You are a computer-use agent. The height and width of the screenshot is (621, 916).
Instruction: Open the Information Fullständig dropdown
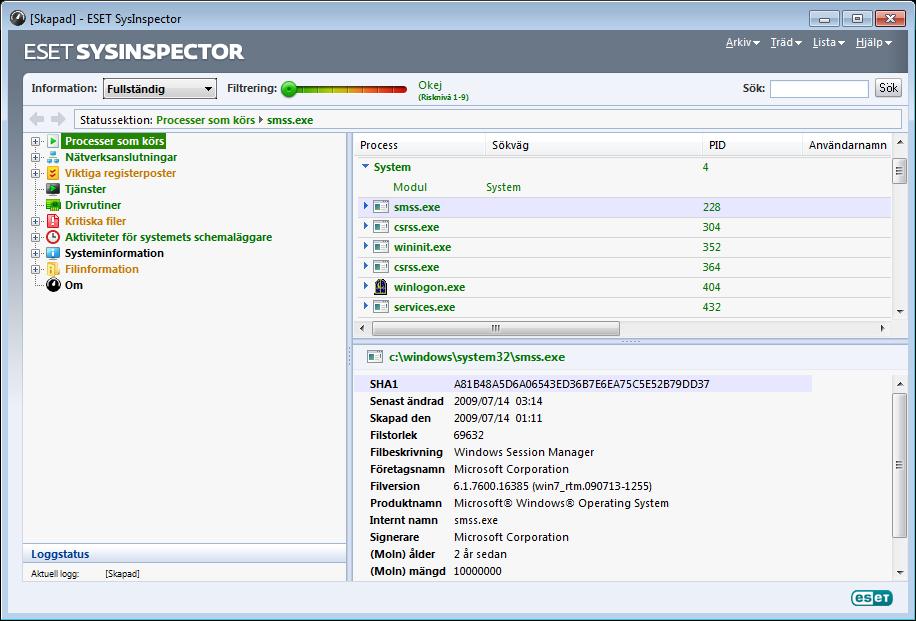coord(159,89)
